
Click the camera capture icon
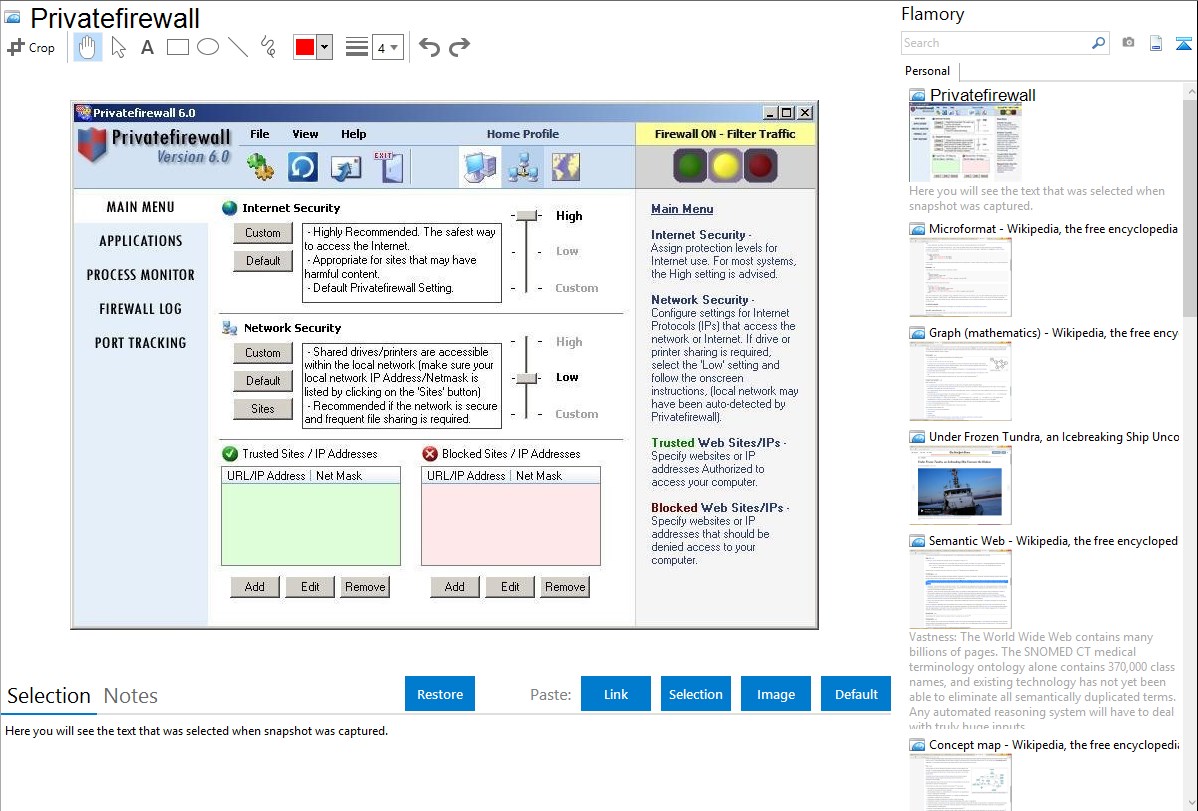[x=1128, y=43]
